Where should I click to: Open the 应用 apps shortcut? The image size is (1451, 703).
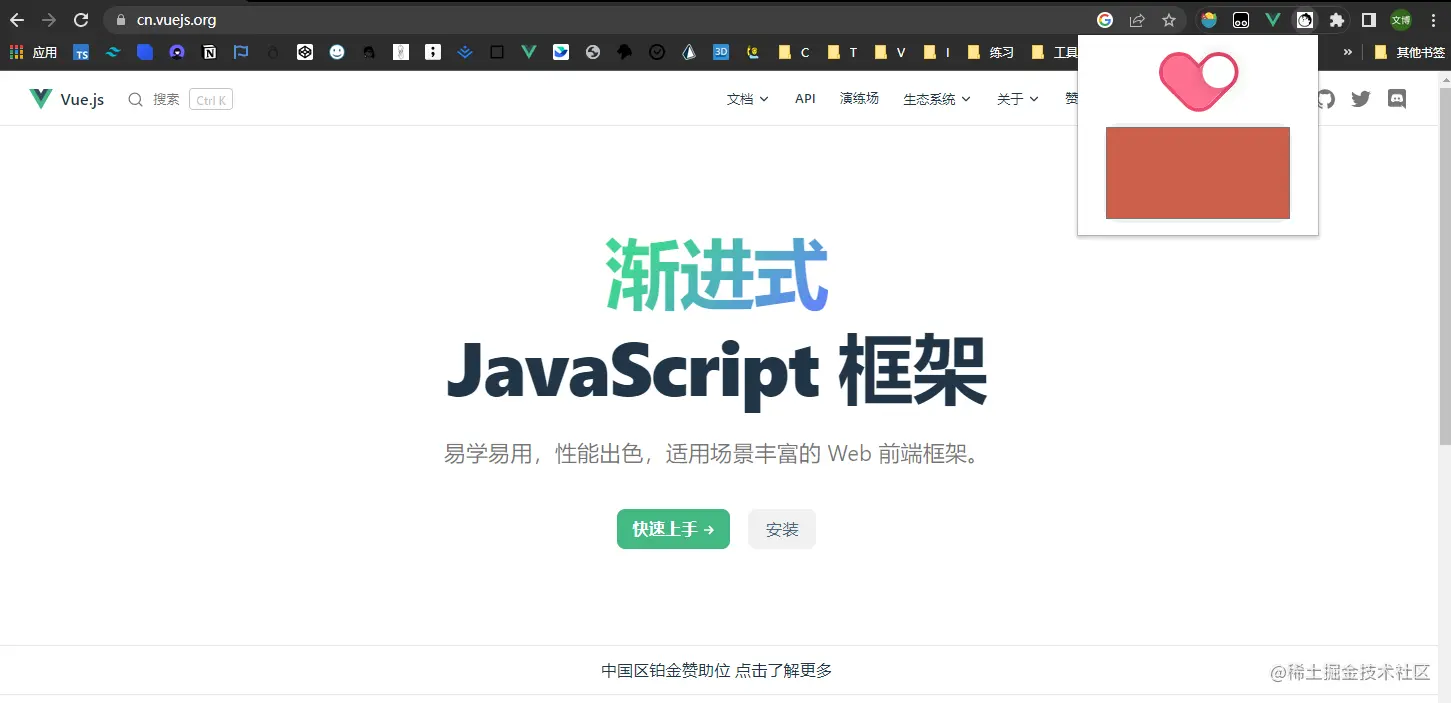34,52
